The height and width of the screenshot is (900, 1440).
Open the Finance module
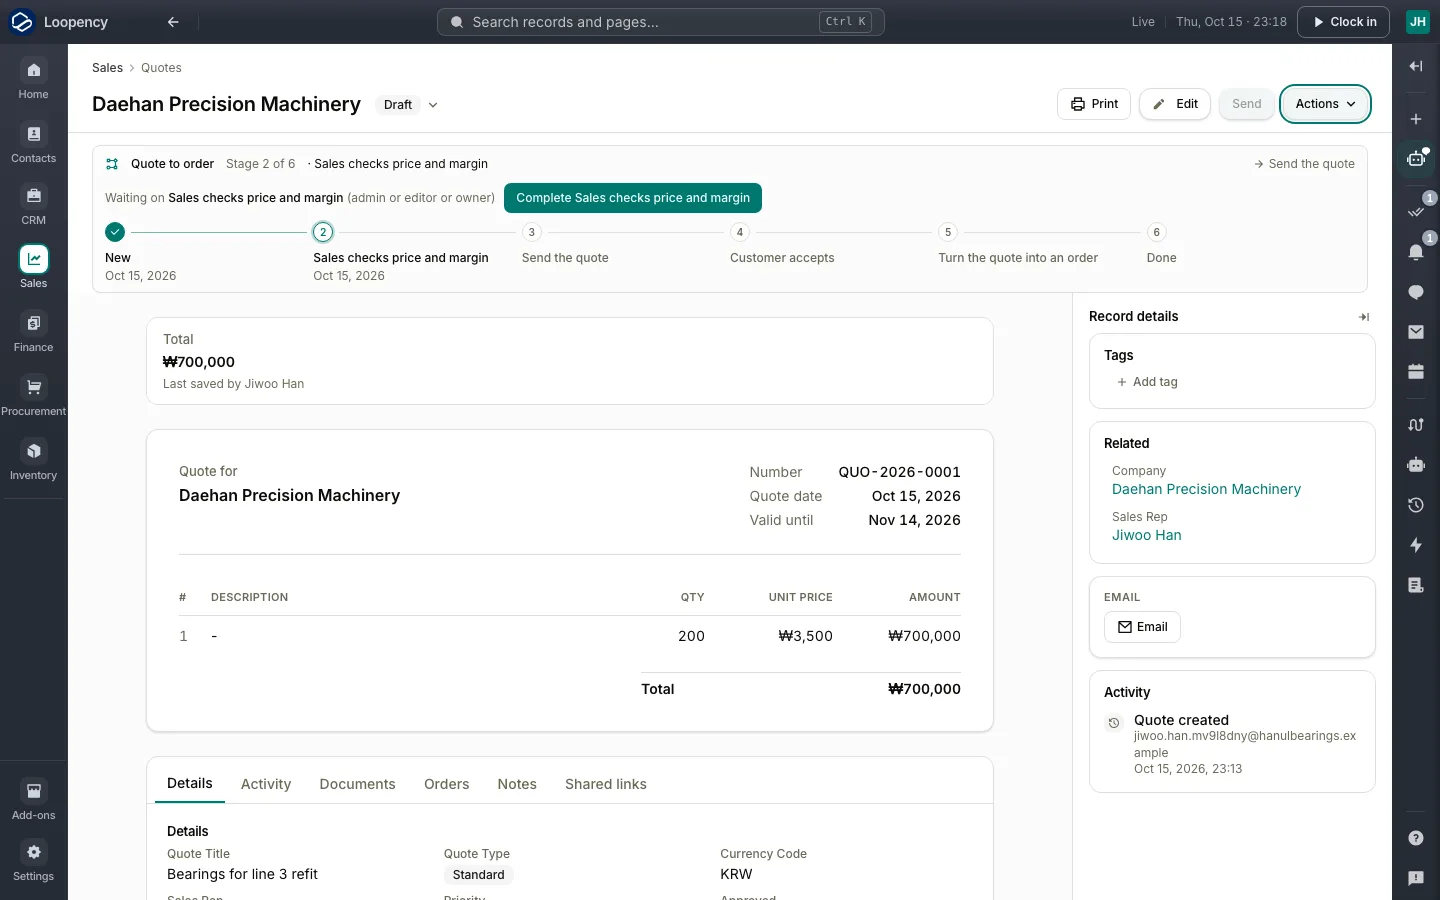tap(33, 332)
